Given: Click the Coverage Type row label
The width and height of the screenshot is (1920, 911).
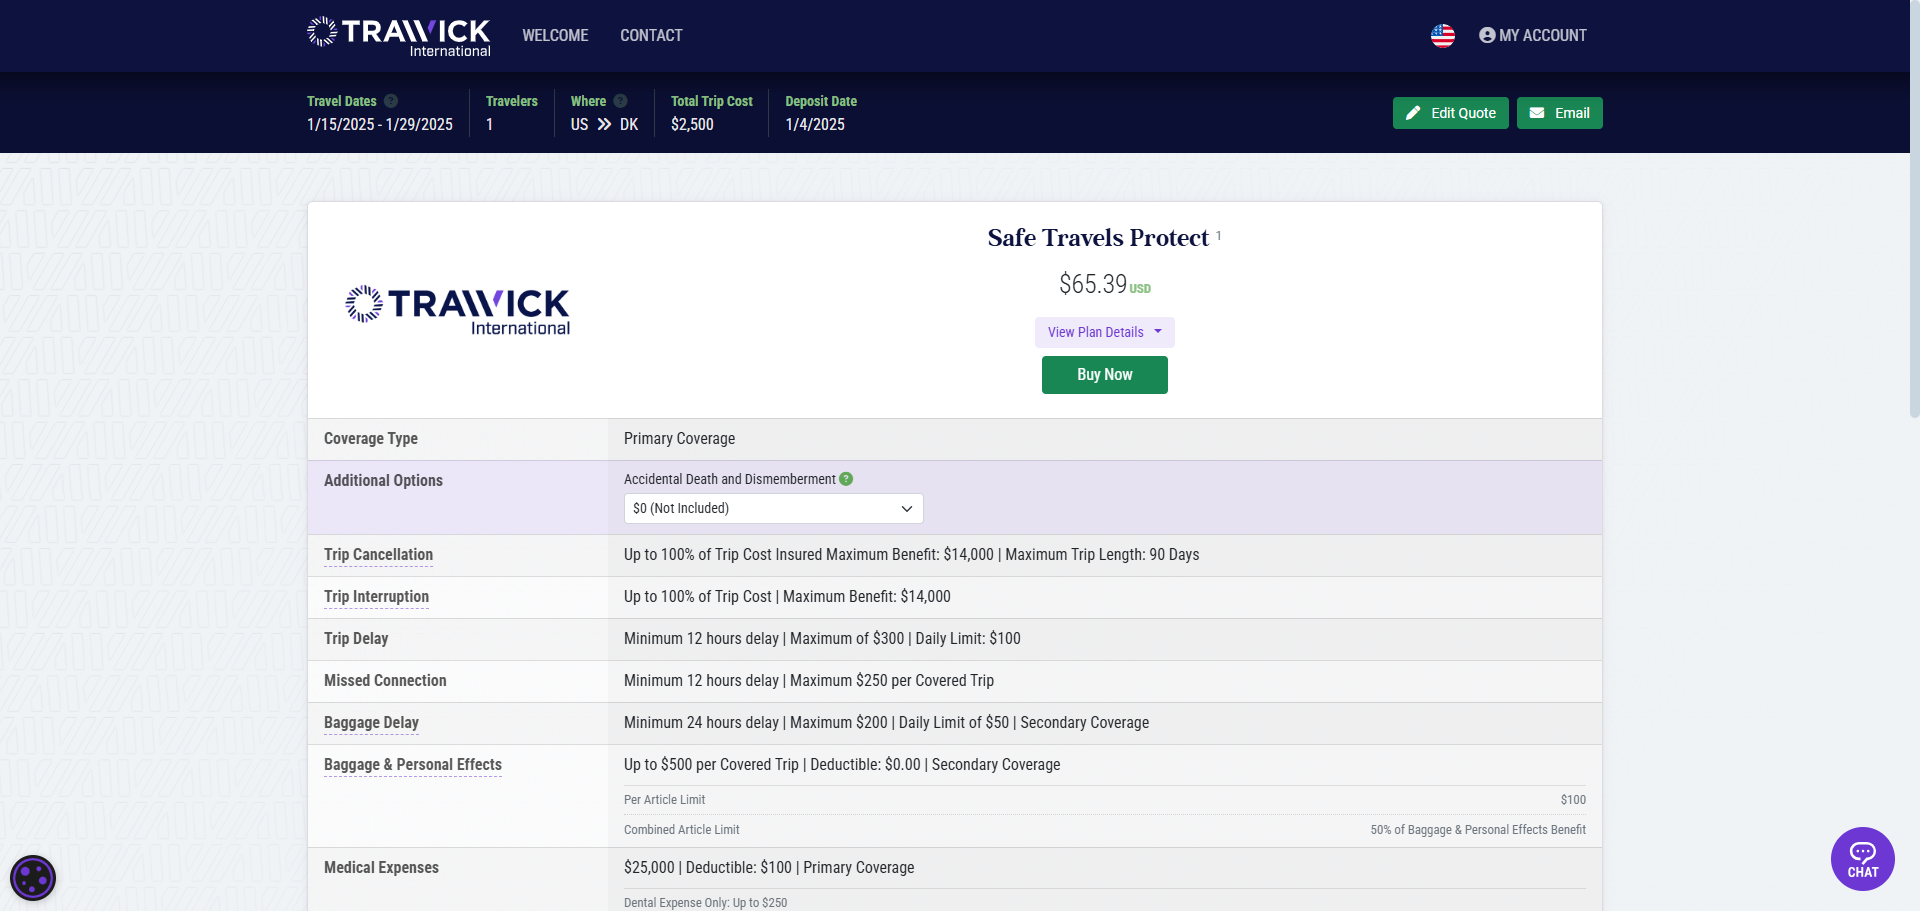Looking at the screenshot, I should 371,439.
